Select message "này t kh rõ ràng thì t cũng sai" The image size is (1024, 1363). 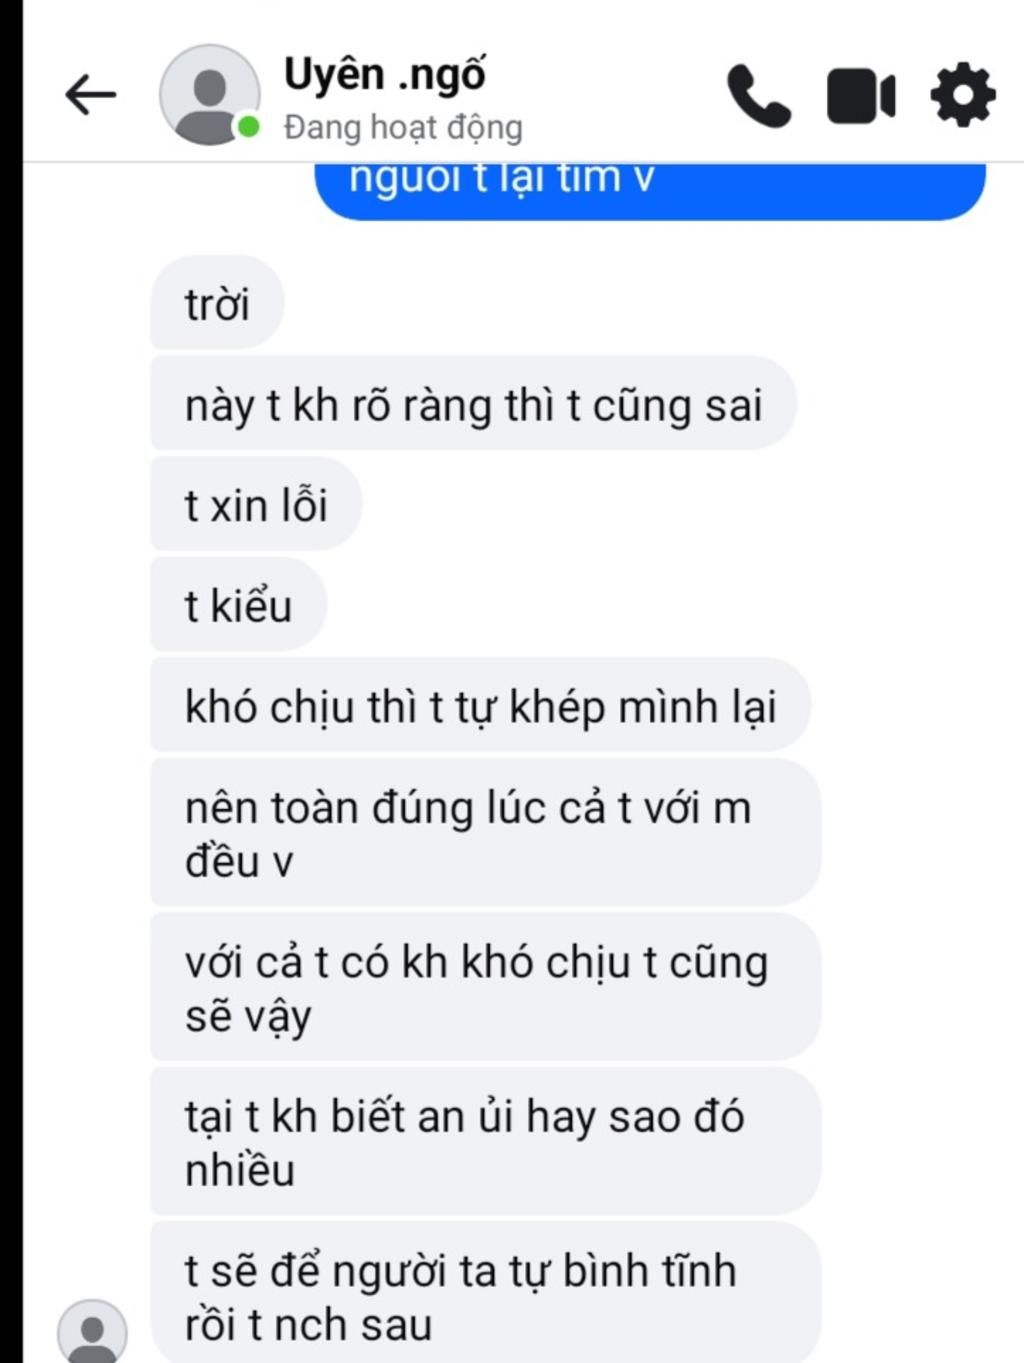pos(473,404)
